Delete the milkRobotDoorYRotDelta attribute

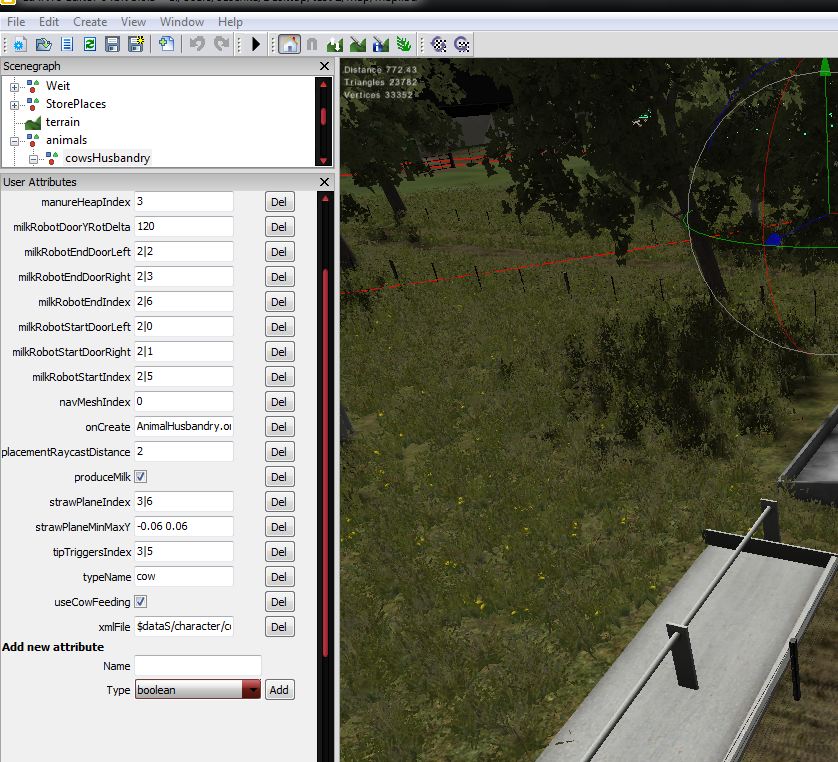click(x=279, y=227)
